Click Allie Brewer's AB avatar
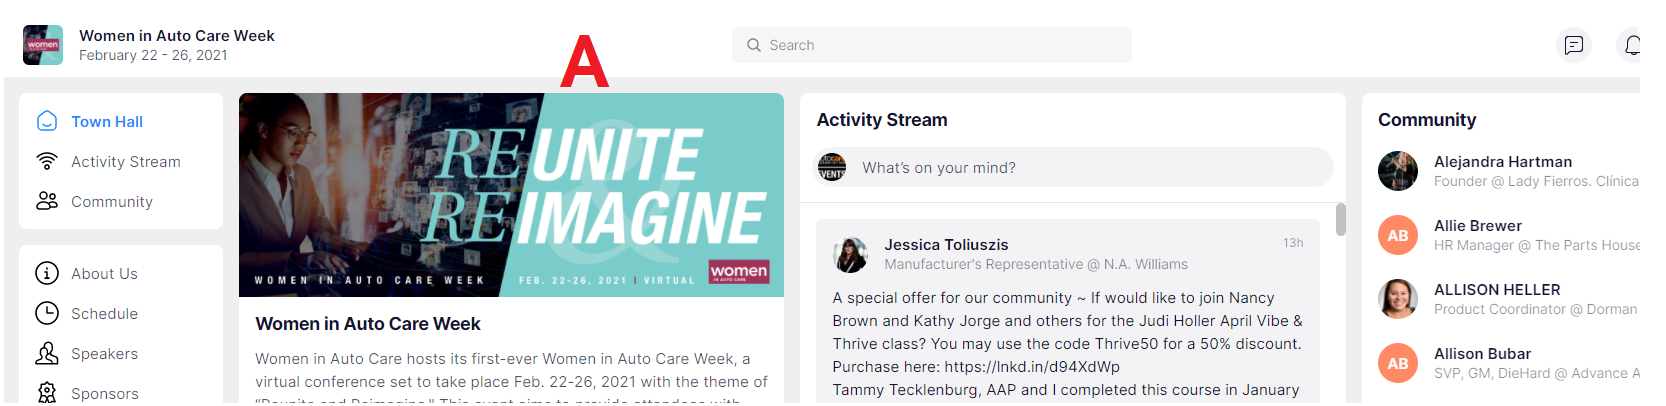This screenshot has height=406, width=1666. pos(1397,235)
